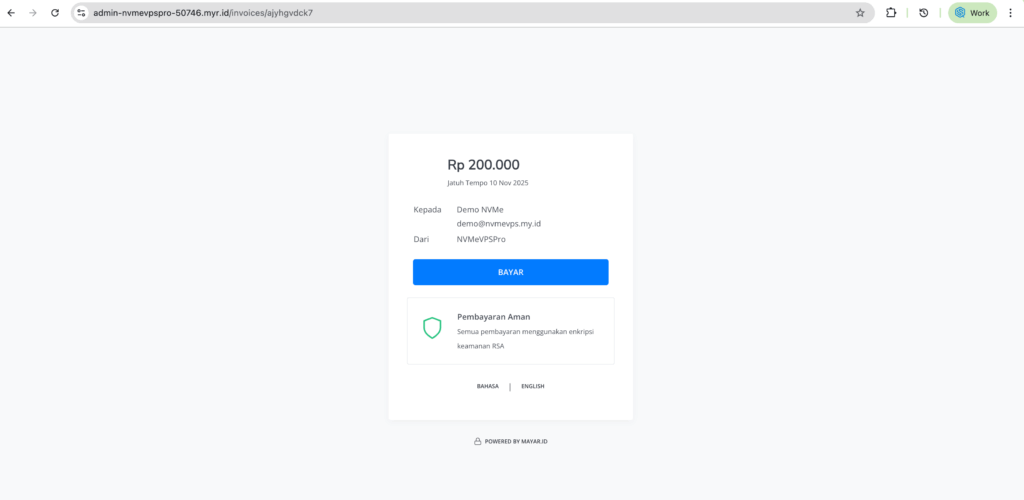Viewport: 1024px width, 500px height.
Task: Switch language to BAHASA
Action: pos(488,386)
